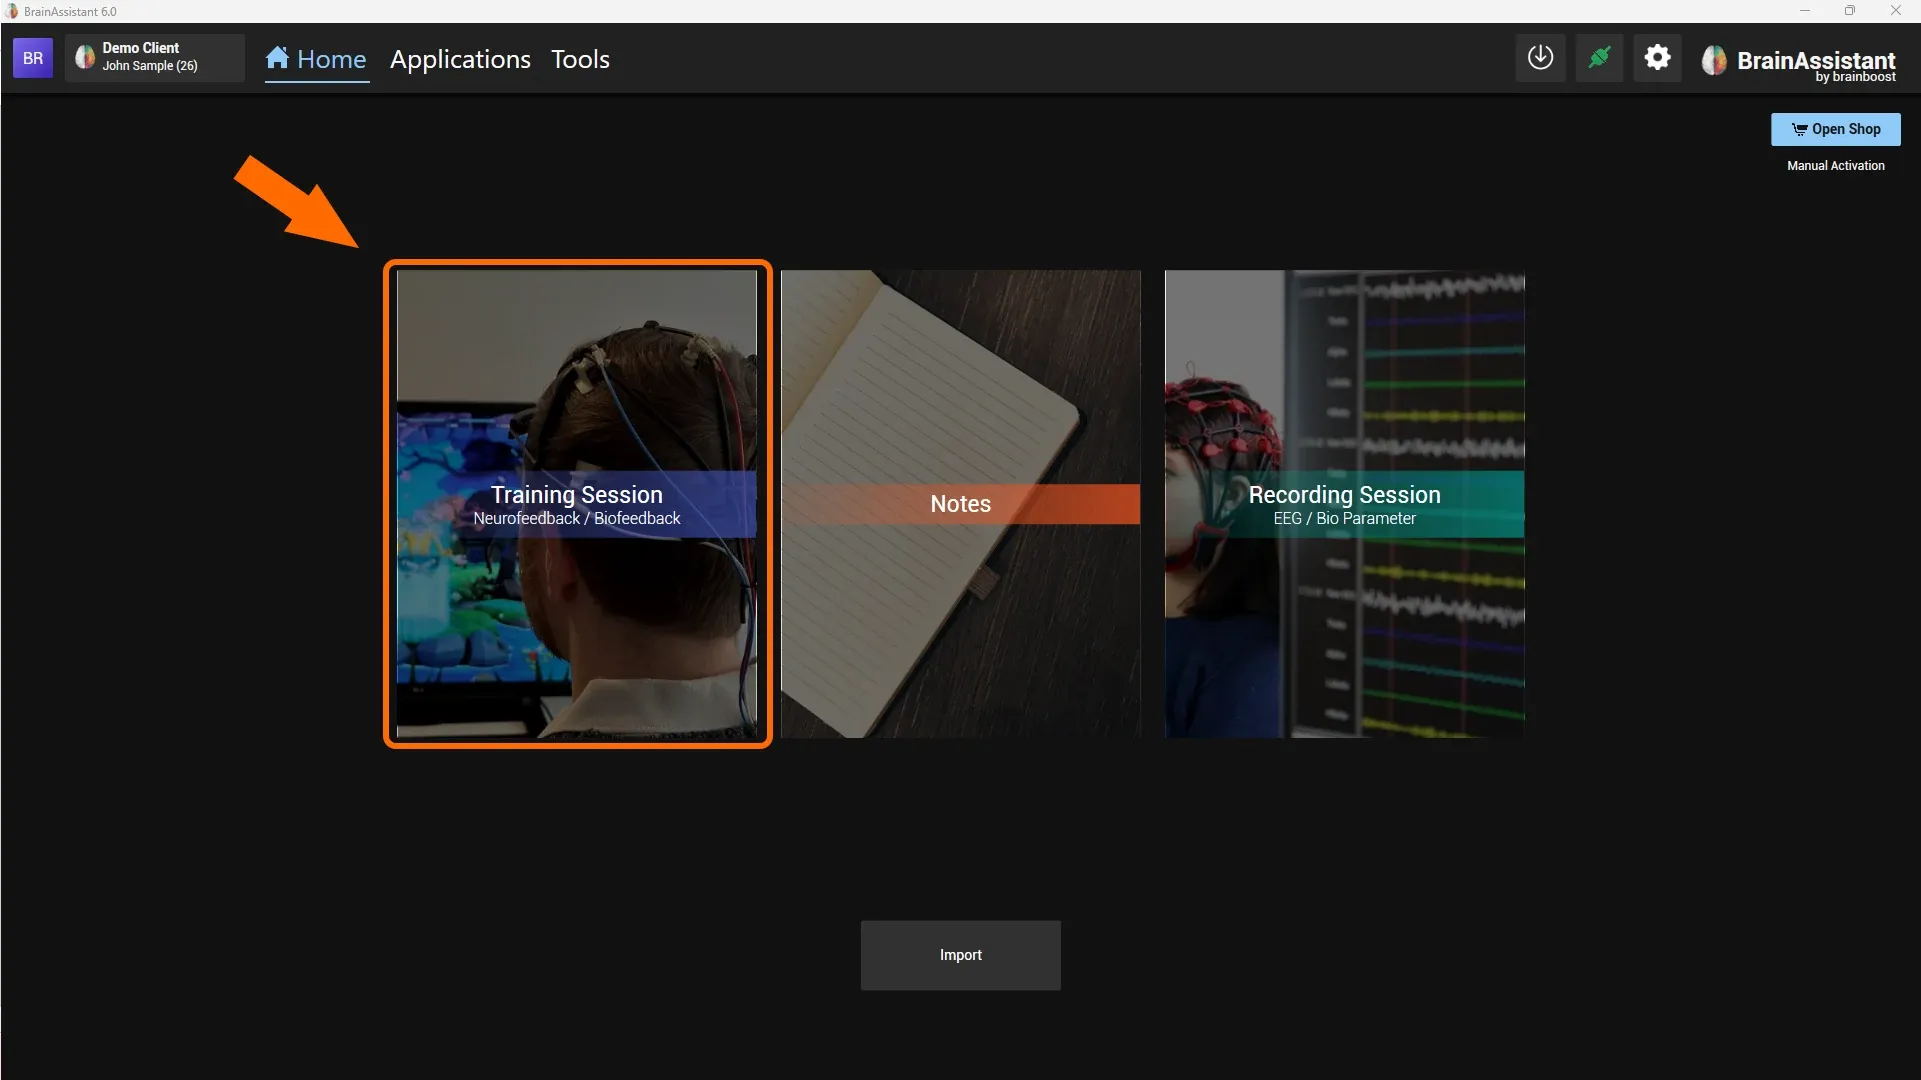Click the house icon next to Home
1921x1080 pixels.
pos(277,57)
